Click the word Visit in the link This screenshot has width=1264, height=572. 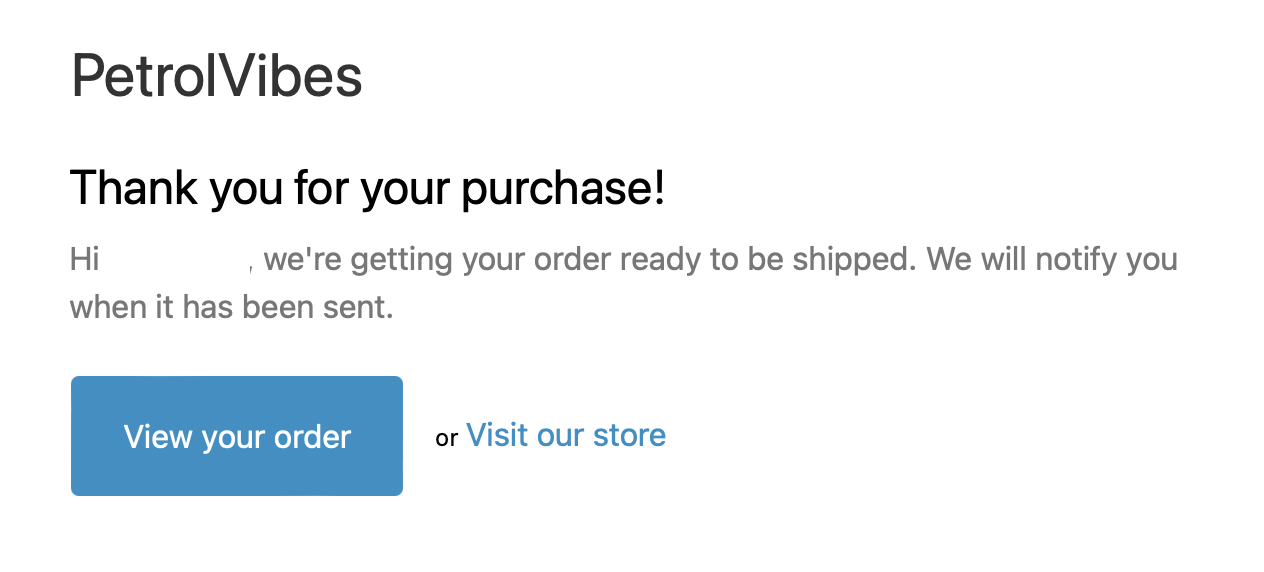tap(497, 435)
